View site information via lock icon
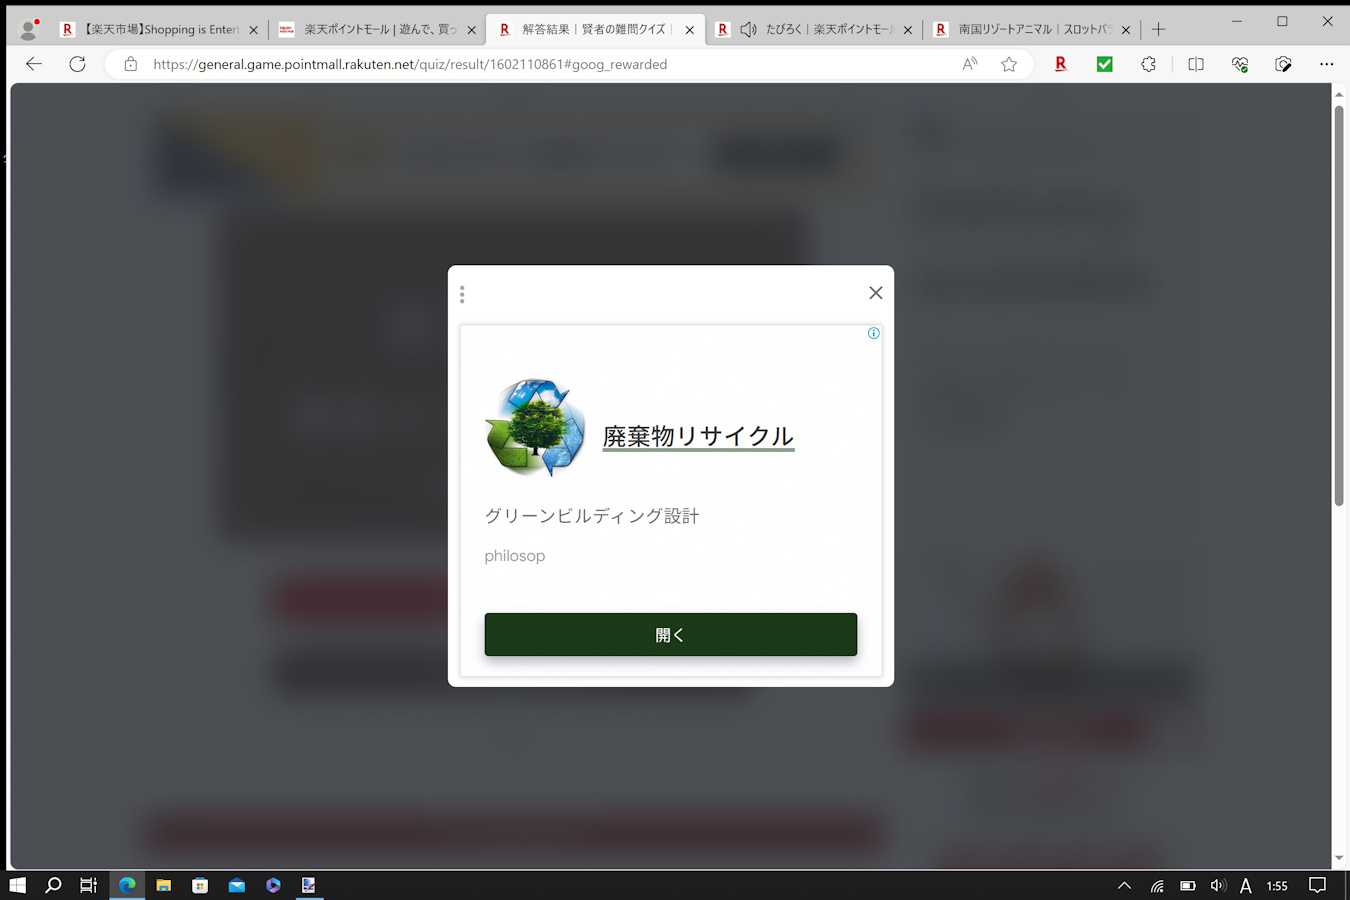 (130, 64)
